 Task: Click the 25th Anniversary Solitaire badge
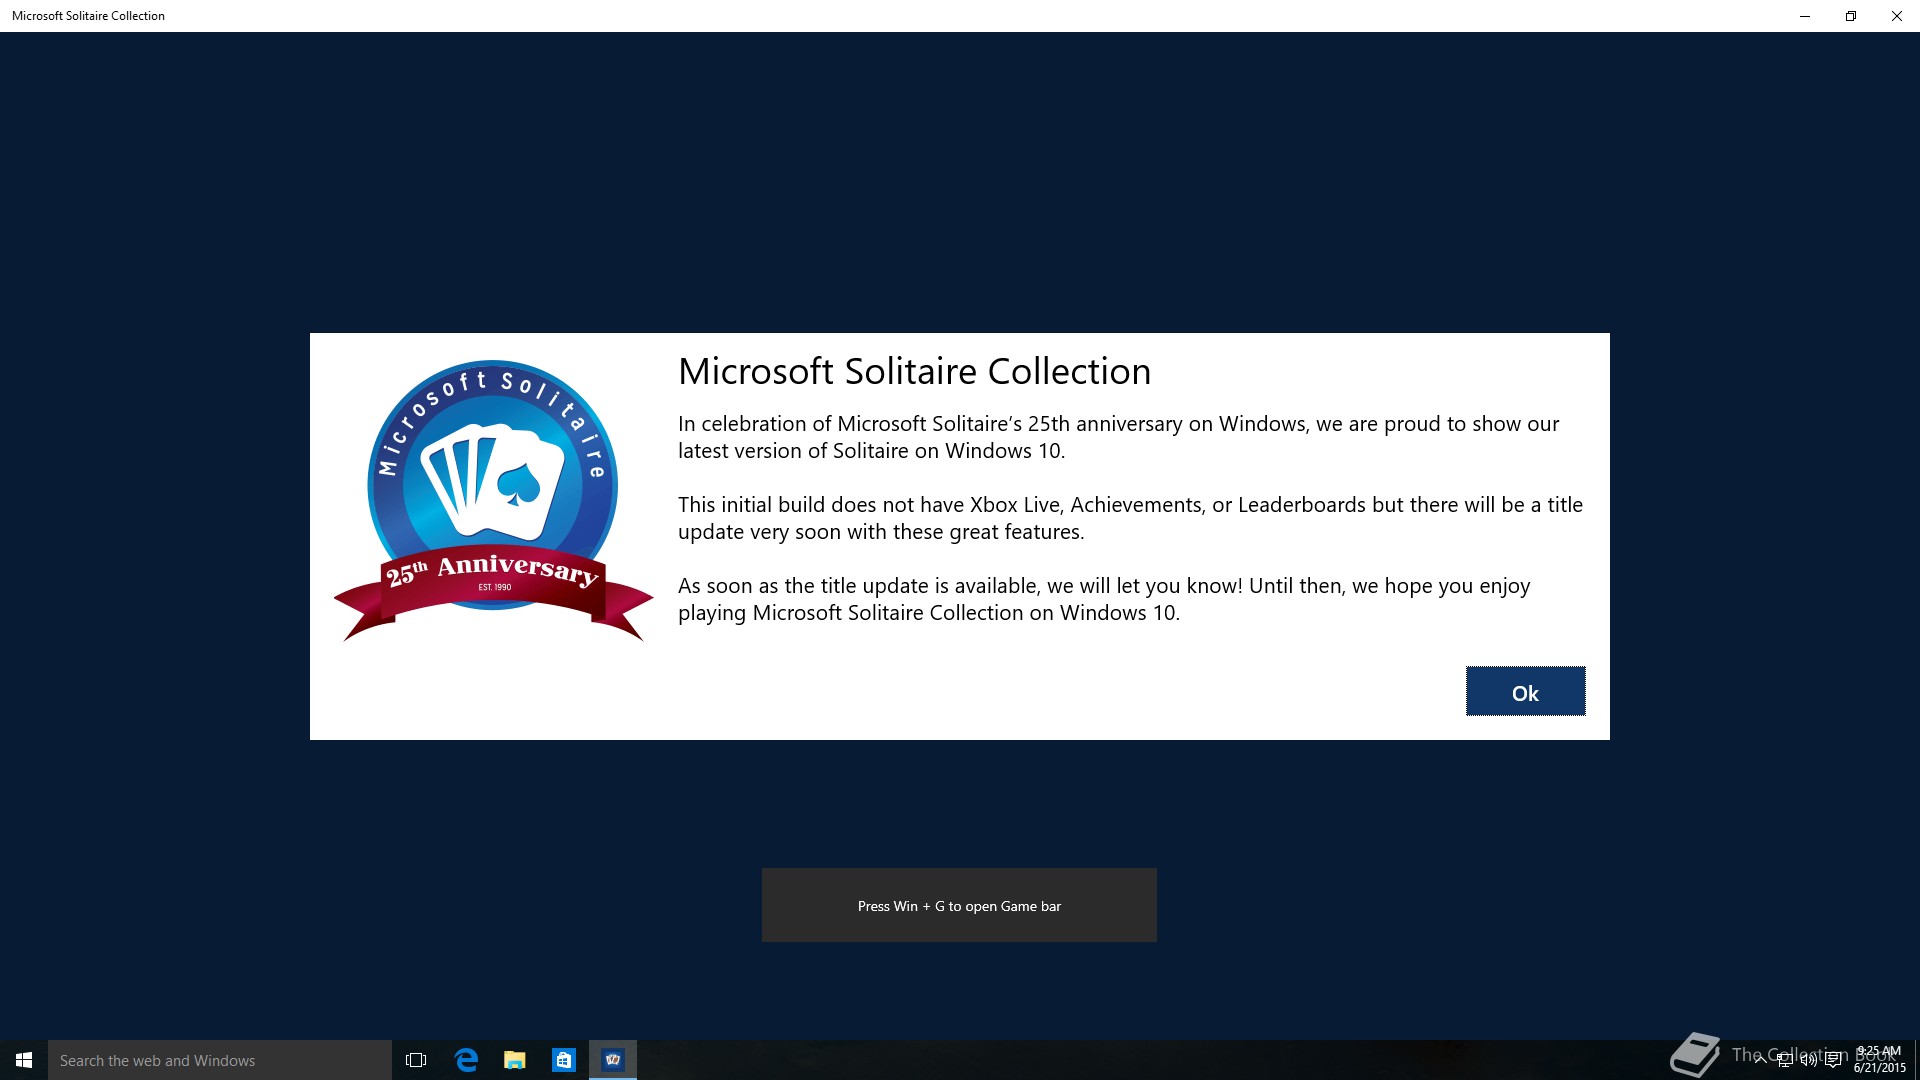tap(493, 500)
